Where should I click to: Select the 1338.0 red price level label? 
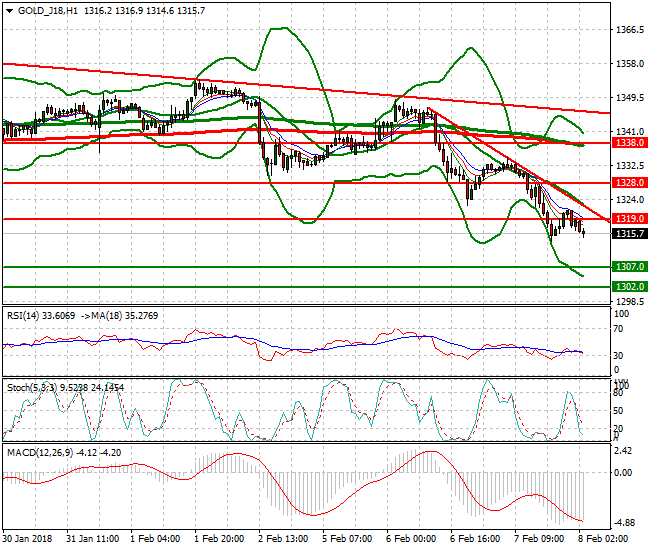point(630,143)
